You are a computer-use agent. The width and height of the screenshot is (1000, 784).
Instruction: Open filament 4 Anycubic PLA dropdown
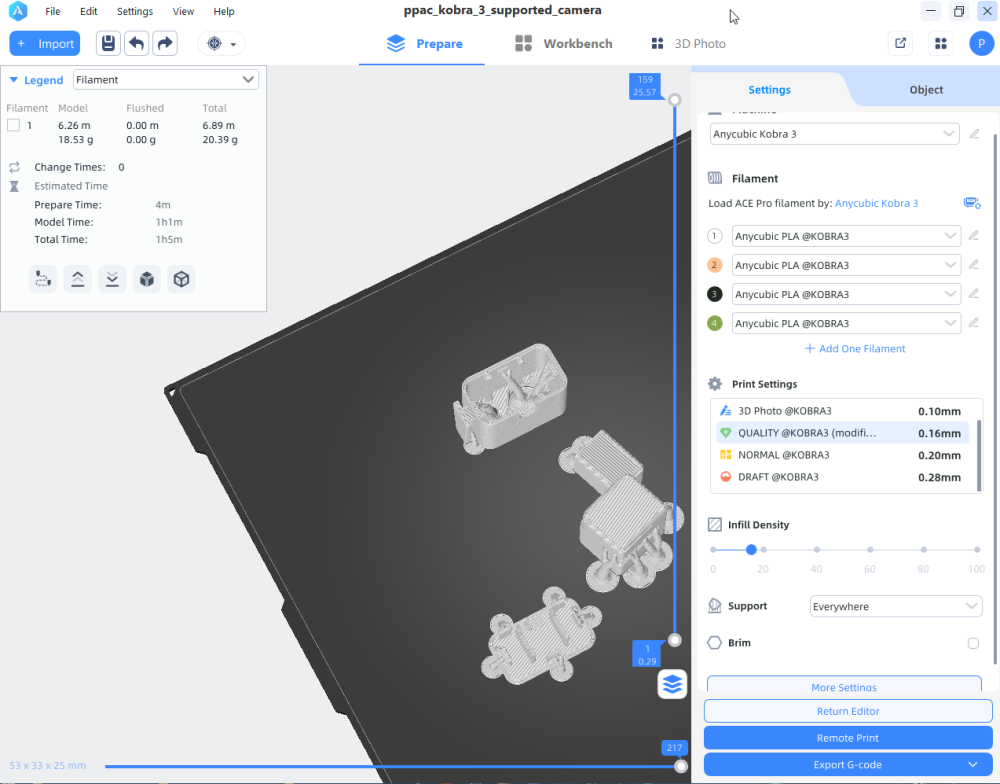click(x=846, y=323)
